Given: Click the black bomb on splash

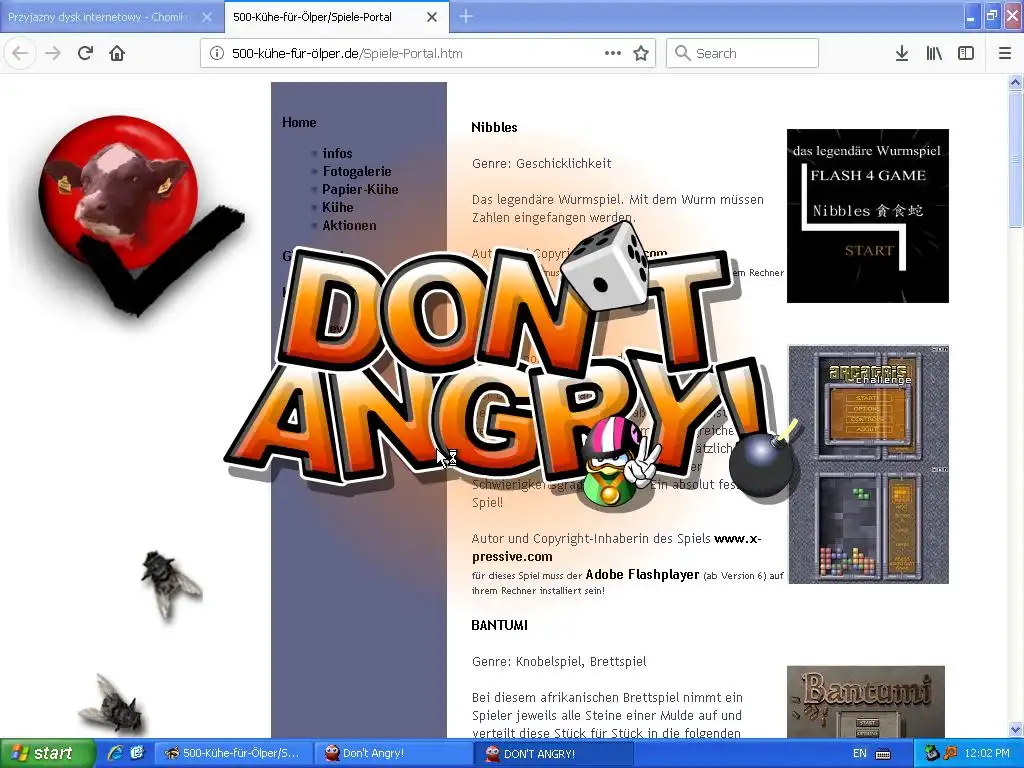Looking at the screenshot, I should click(761, 462).
